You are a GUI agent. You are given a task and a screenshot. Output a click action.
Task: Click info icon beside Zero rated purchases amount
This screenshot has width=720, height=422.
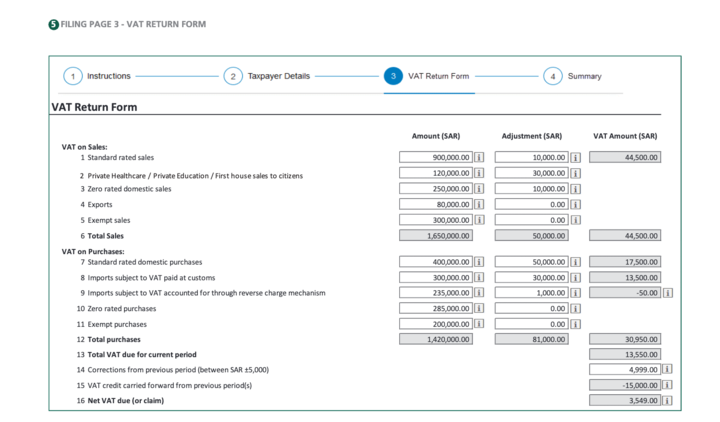479,309
